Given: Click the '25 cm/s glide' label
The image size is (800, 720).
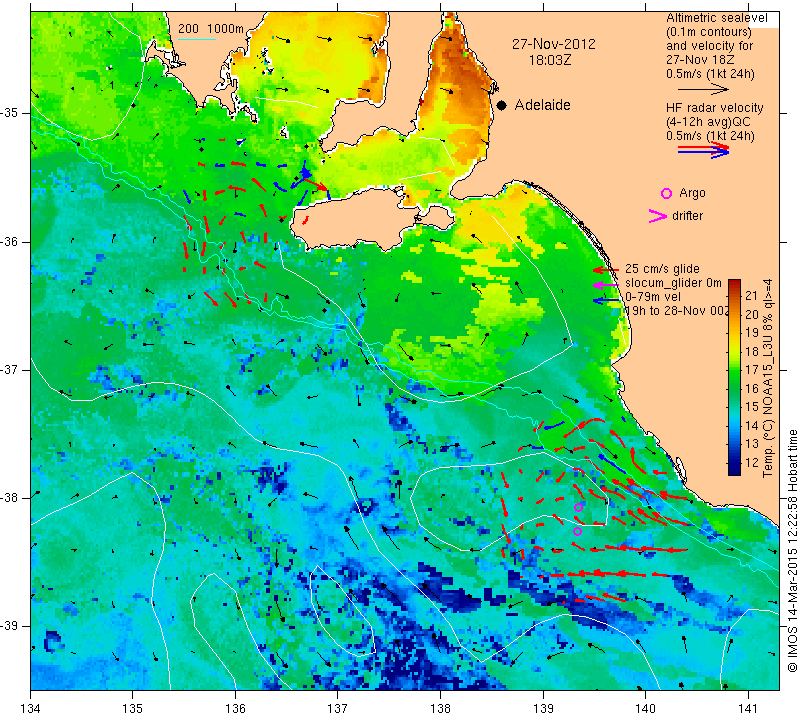Looking at the screenshot, I should pos(662,269).
